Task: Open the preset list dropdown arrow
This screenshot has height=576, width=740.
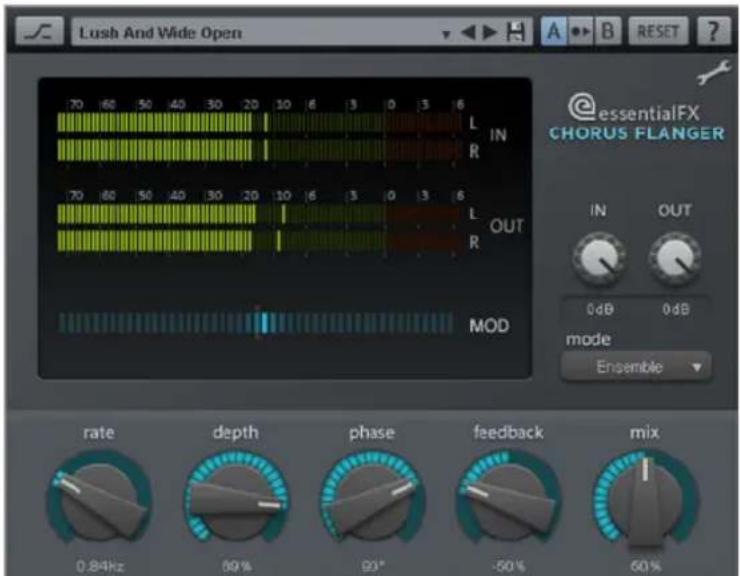Action: click(x=446, y=34)
